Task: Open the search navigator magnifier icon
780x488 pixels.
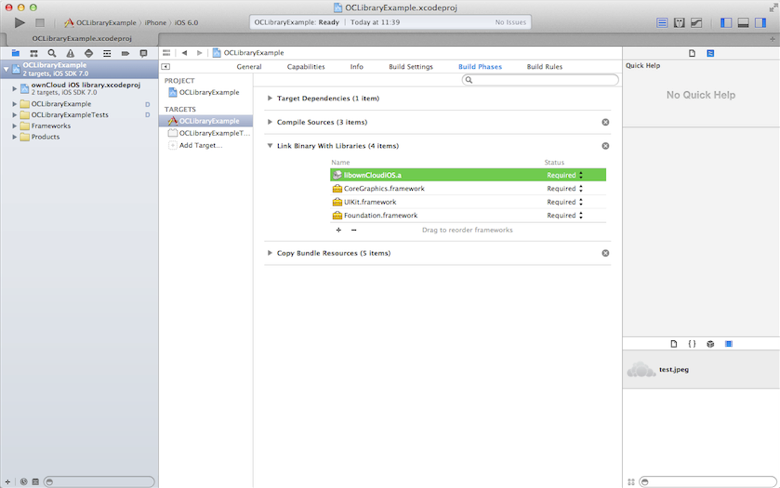Action: pos(52,53)
